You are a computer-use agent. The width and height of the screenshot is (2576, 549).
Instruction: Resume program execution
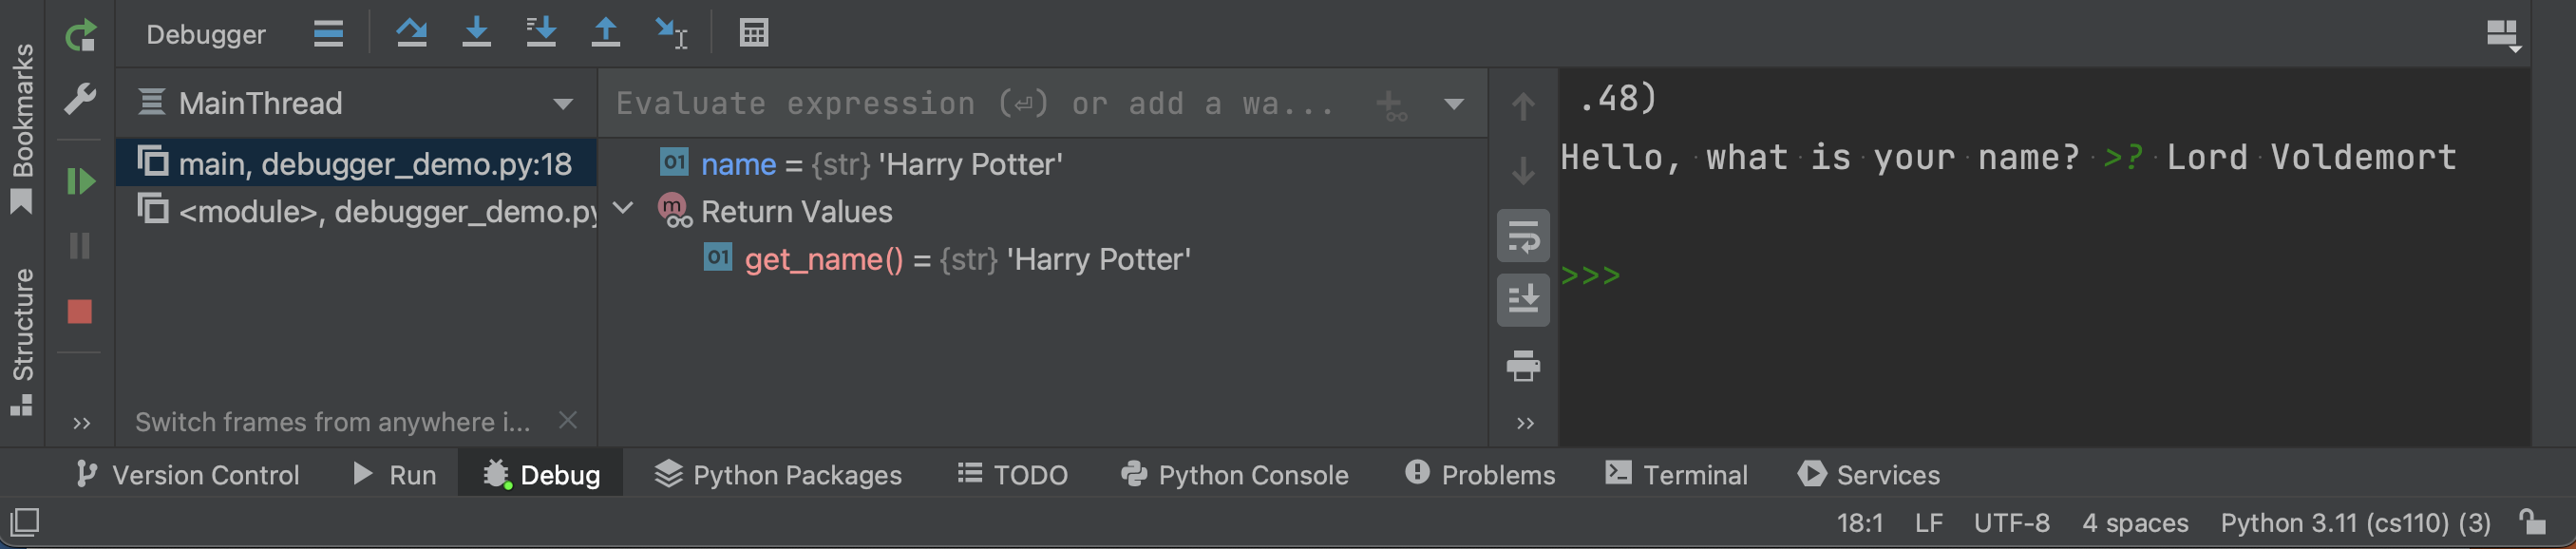pos(82,180)
